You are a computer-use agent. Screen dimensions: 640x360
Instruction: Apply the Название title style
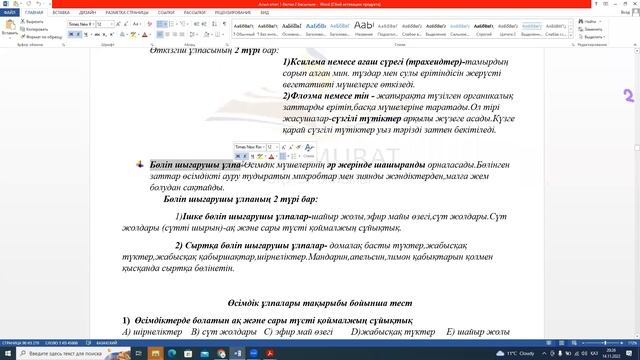click(x=364, y=29)
